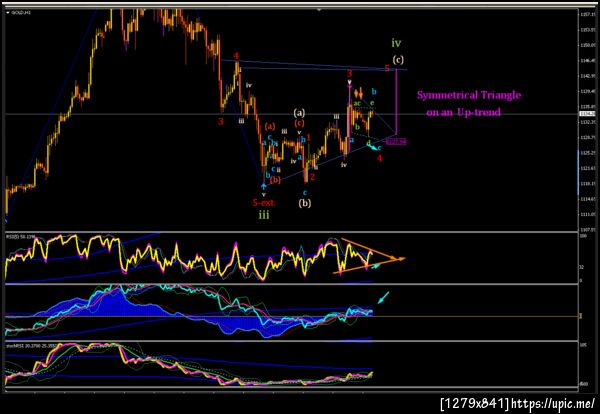
Task: Select the 'on an Up-trend' annotation
Action: pos(463,112)
